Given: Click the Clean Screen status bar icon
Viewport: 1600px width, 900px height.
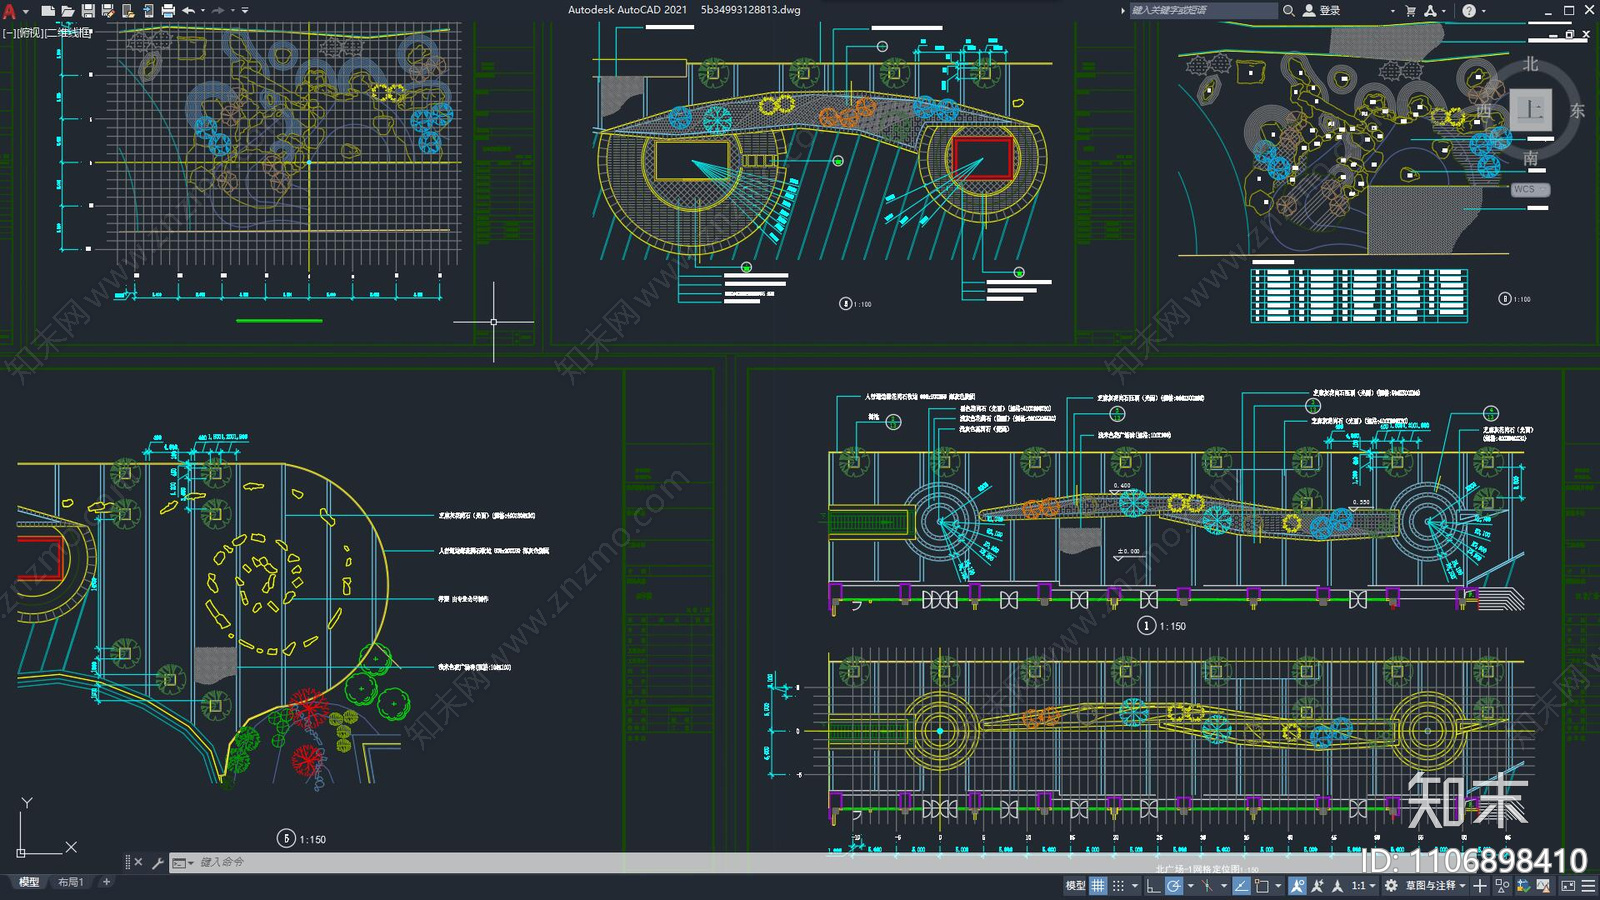Looking at the screenshot, I should click(x=1568, y=885).
